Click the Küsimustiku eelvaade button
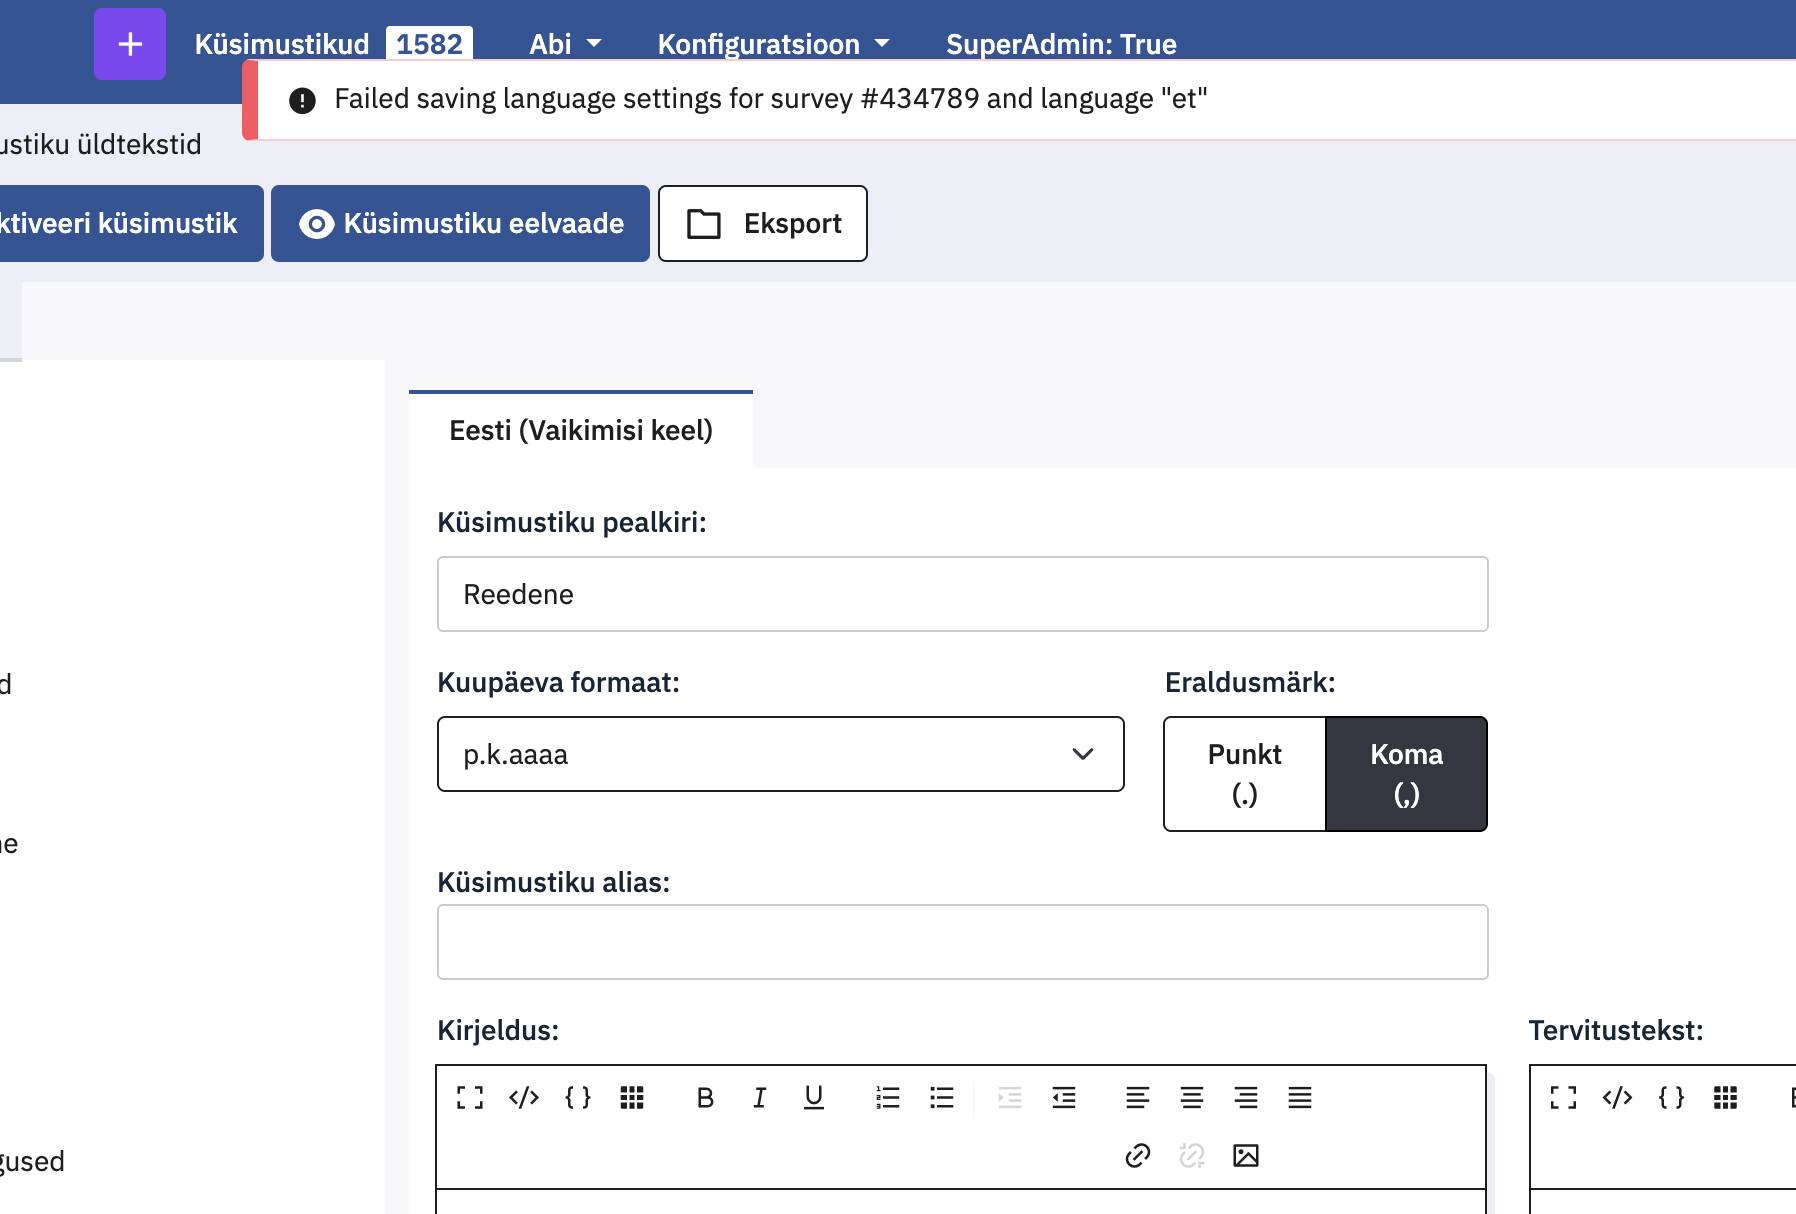Viewport: 1796px width, 1214px height. pyautogui.click(x=461, y=224)
